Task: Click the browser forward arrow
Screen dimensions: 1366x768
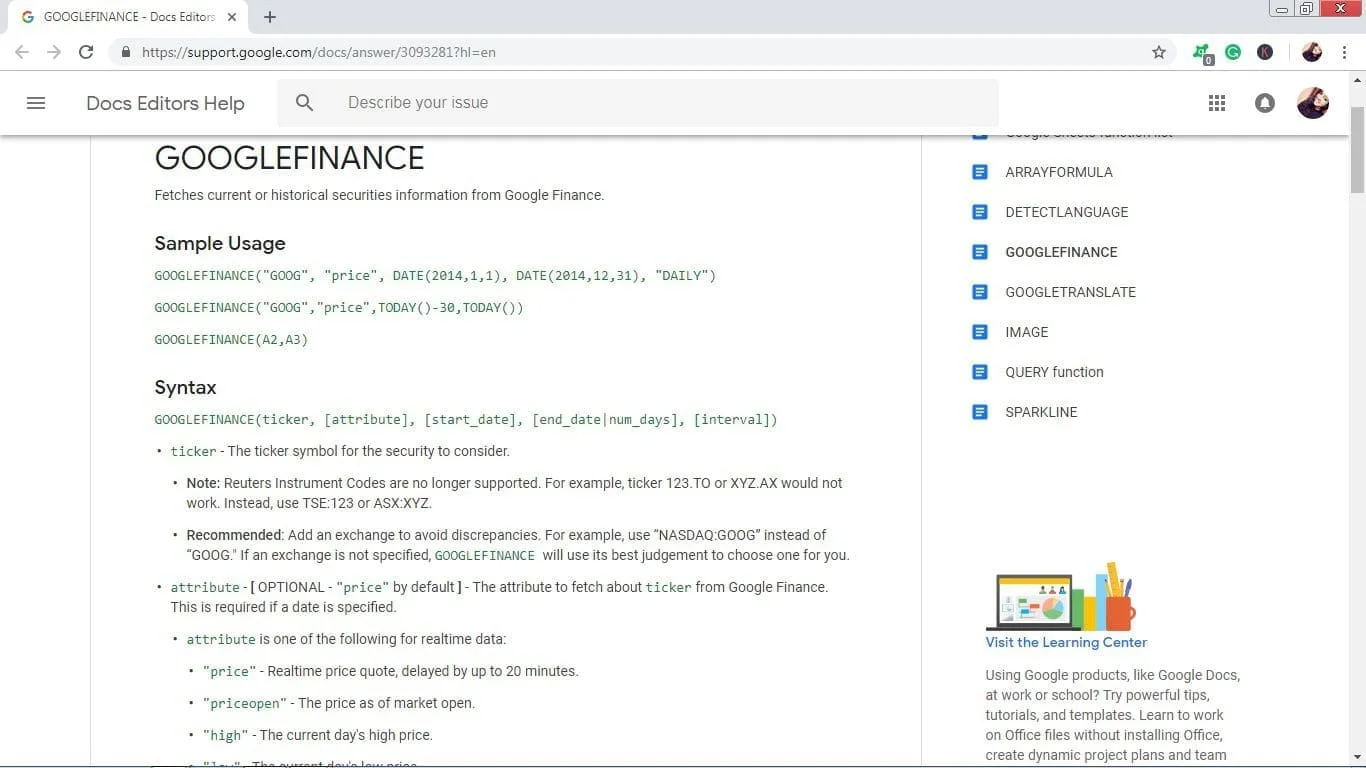Action: click(x=54, y=52)
